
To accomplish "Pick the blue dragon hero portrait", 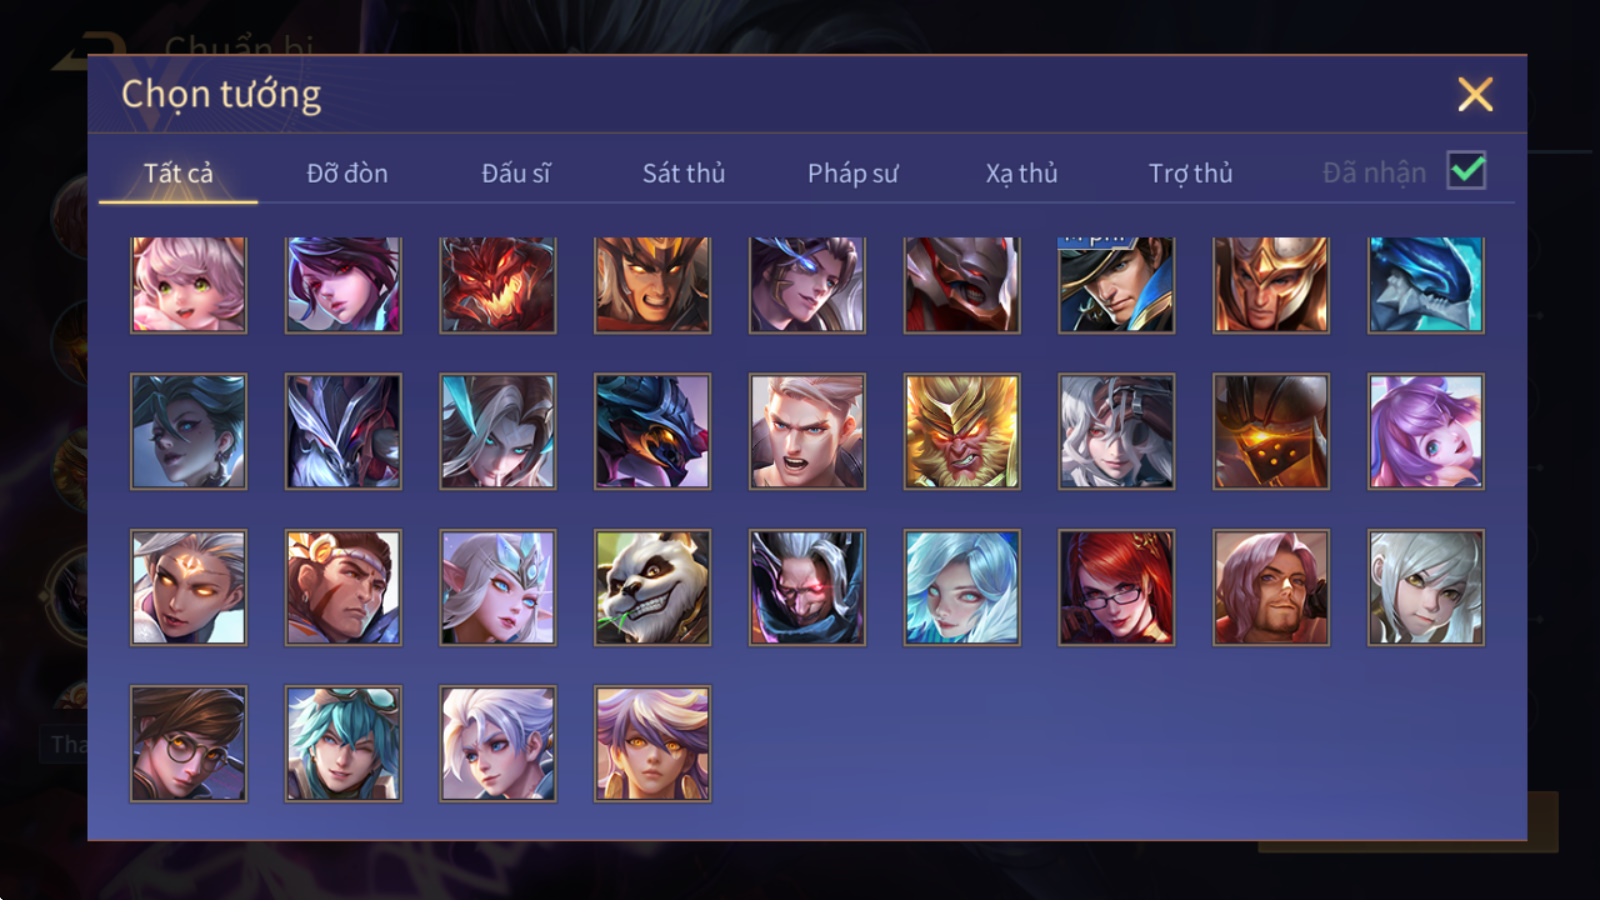I will pyautogui.click(x=1426, y=284).
